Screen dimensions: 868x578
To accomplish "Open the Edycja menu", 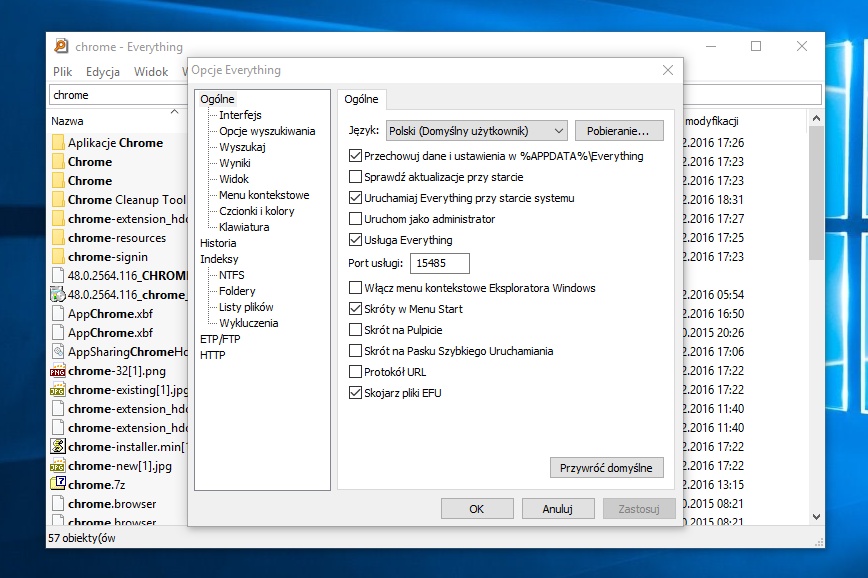I will tap(103, 72).
